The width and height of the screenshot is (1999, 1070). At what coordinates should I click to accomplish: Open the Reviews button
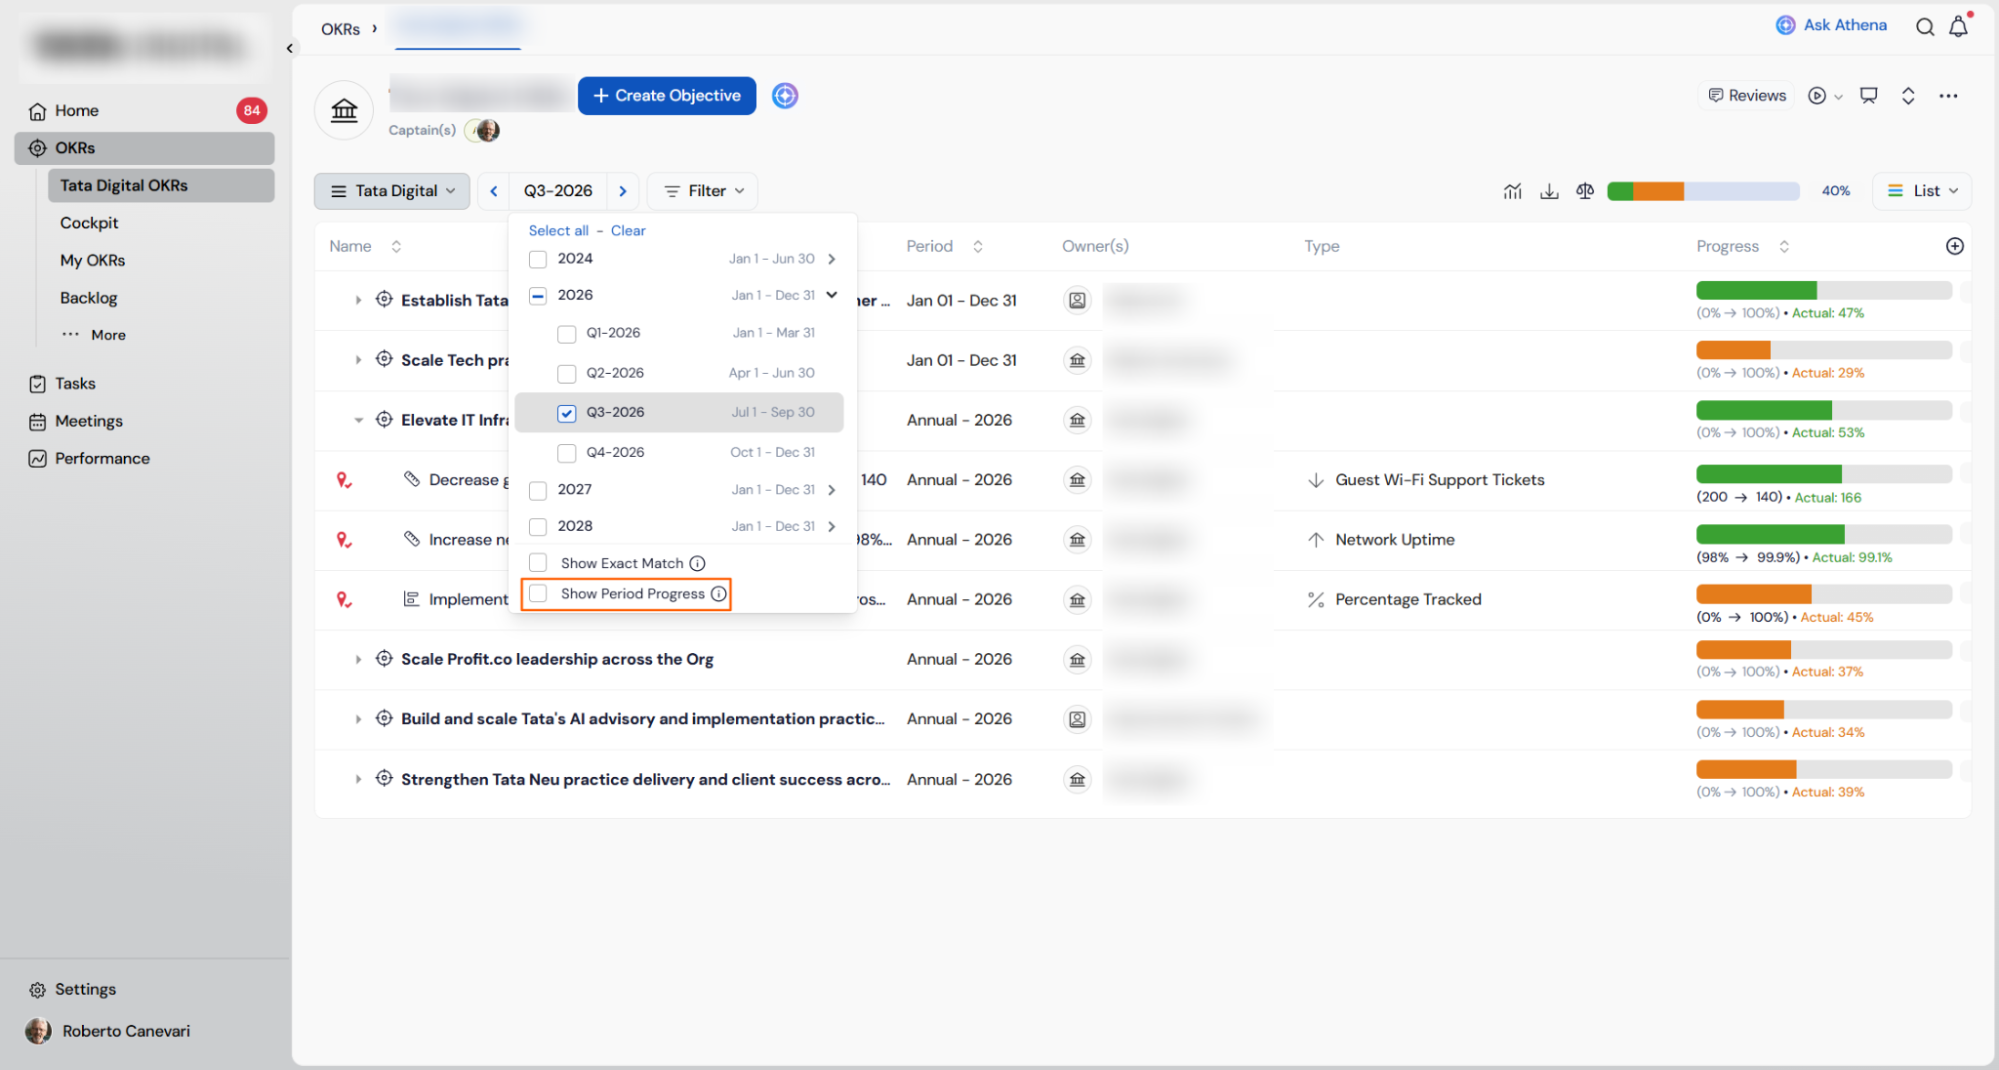click(x=1747, y=96)
